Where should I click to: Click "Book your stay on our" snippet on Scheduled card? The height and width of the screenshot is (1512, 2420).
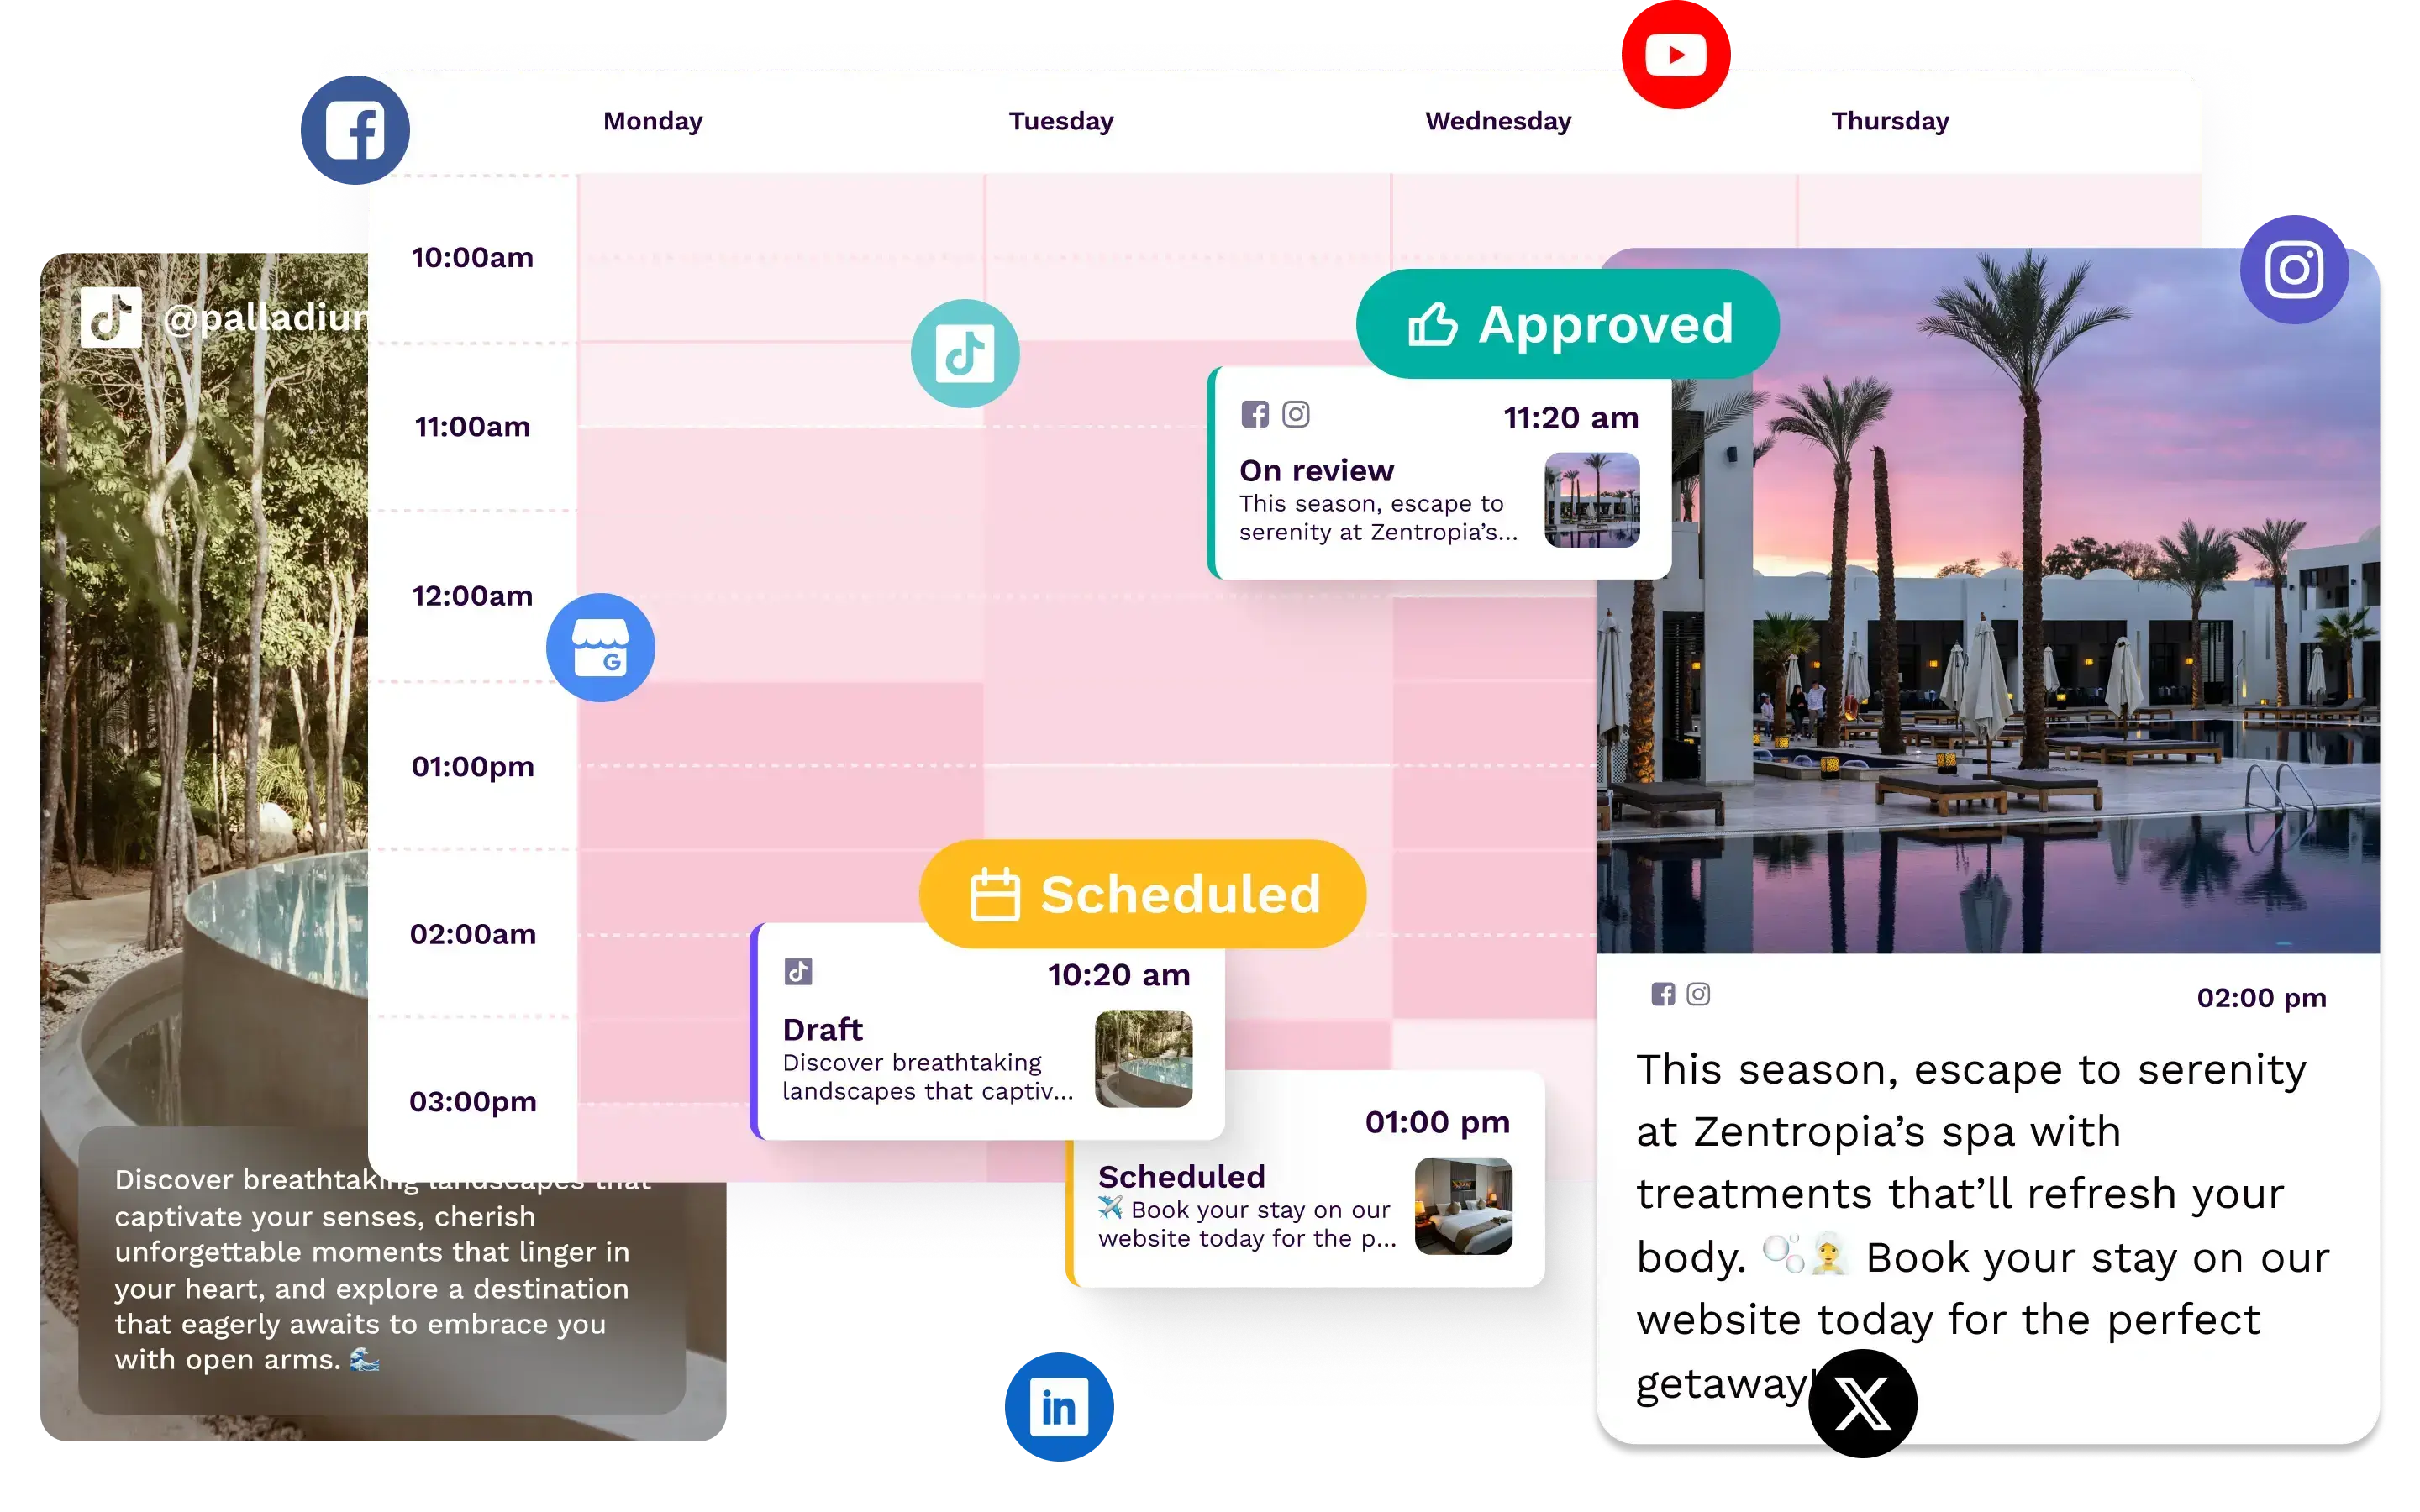click(x=1247, y=1224)
